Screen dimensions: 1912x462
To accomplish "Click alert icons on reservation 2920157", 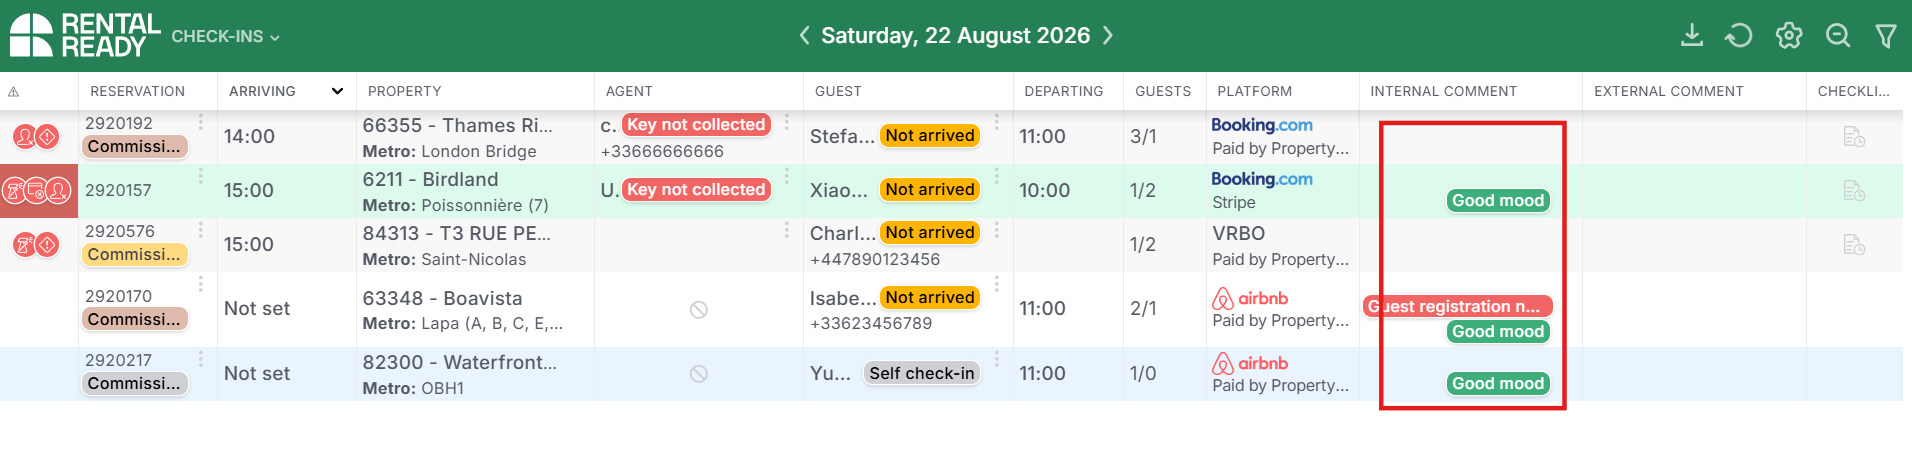I will (38, 190).
